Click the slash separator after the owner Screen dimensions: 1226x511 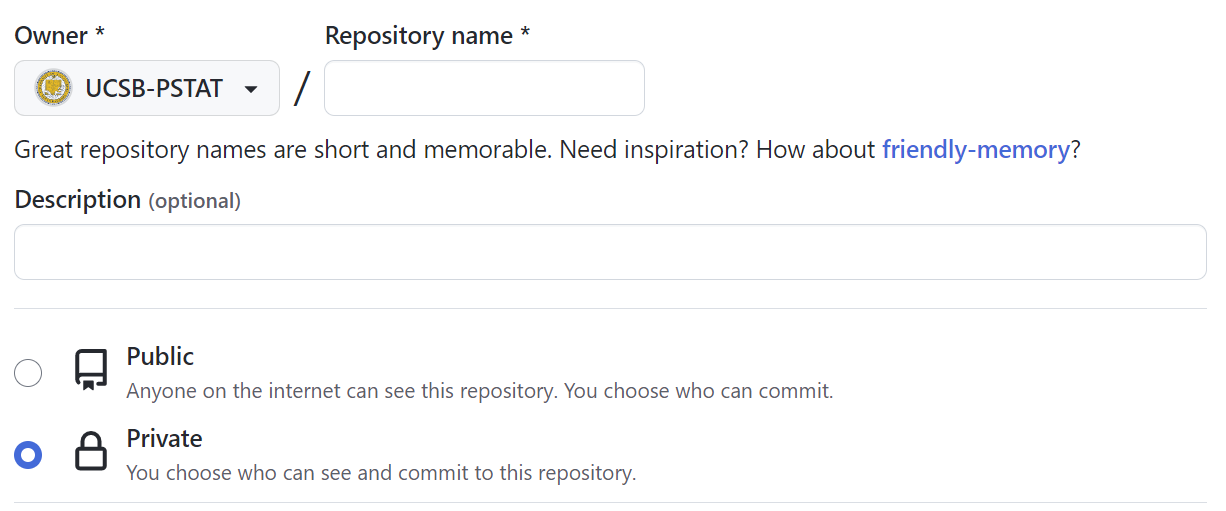302,89
